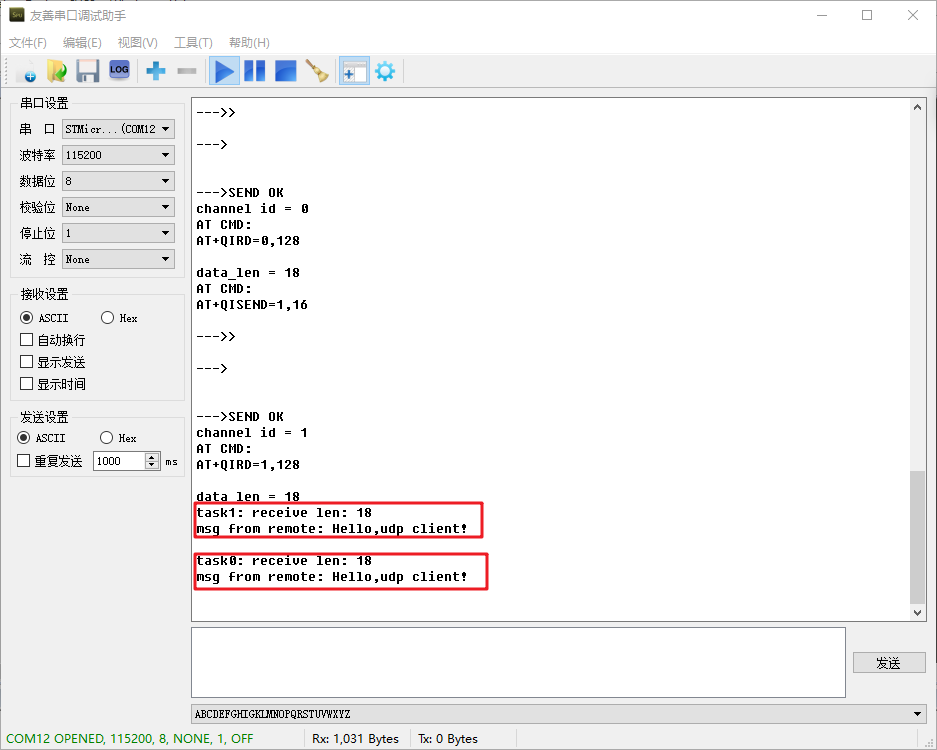Increase repeat interval with up stepper
This screenshot has width=937, height=750.
pos(152,457)
